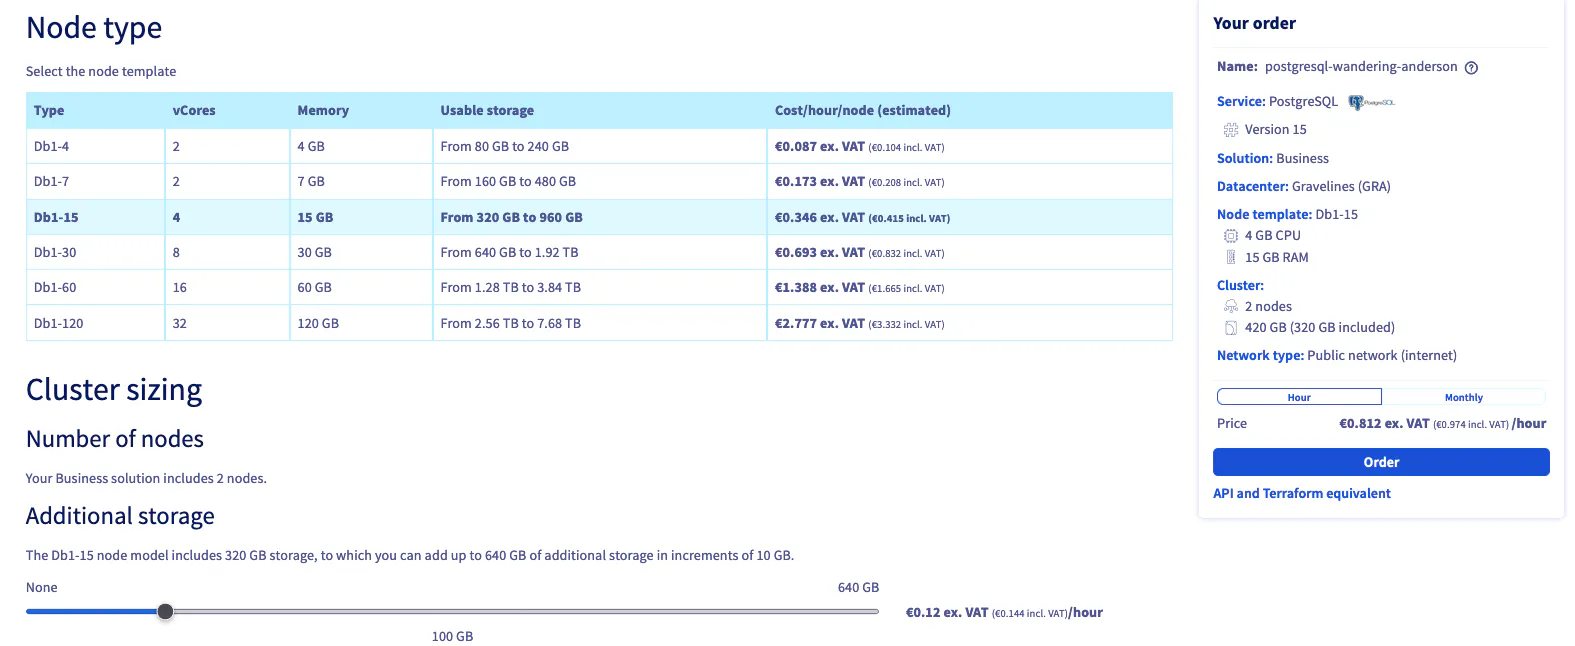Click the blue Order button
Screen dimensions: 1575x646
click(1381, 462)
